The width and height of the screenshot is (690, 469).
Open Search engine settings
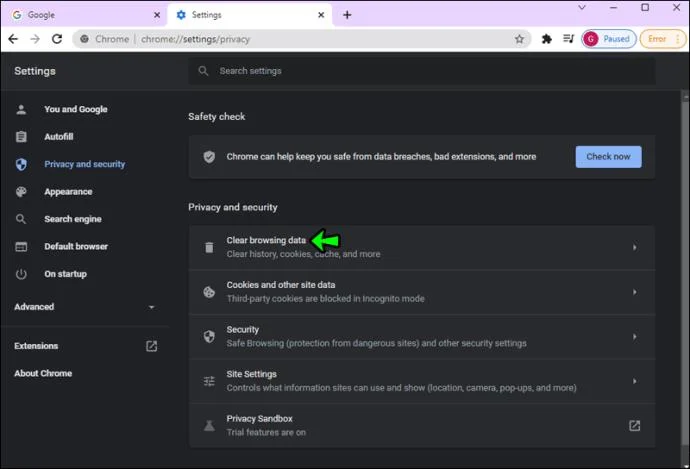73,219
